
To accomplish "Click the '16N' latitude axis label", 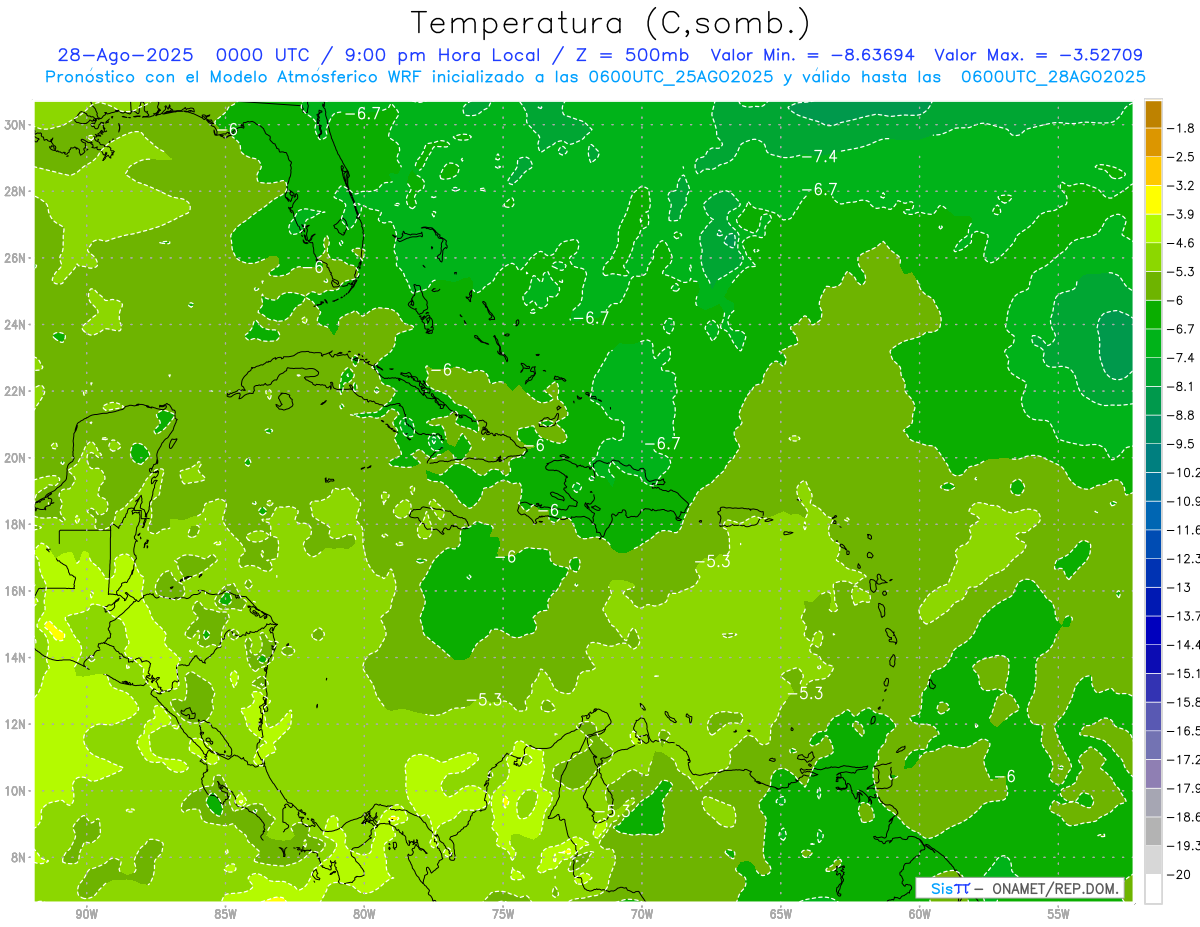I will pos(15,591).
